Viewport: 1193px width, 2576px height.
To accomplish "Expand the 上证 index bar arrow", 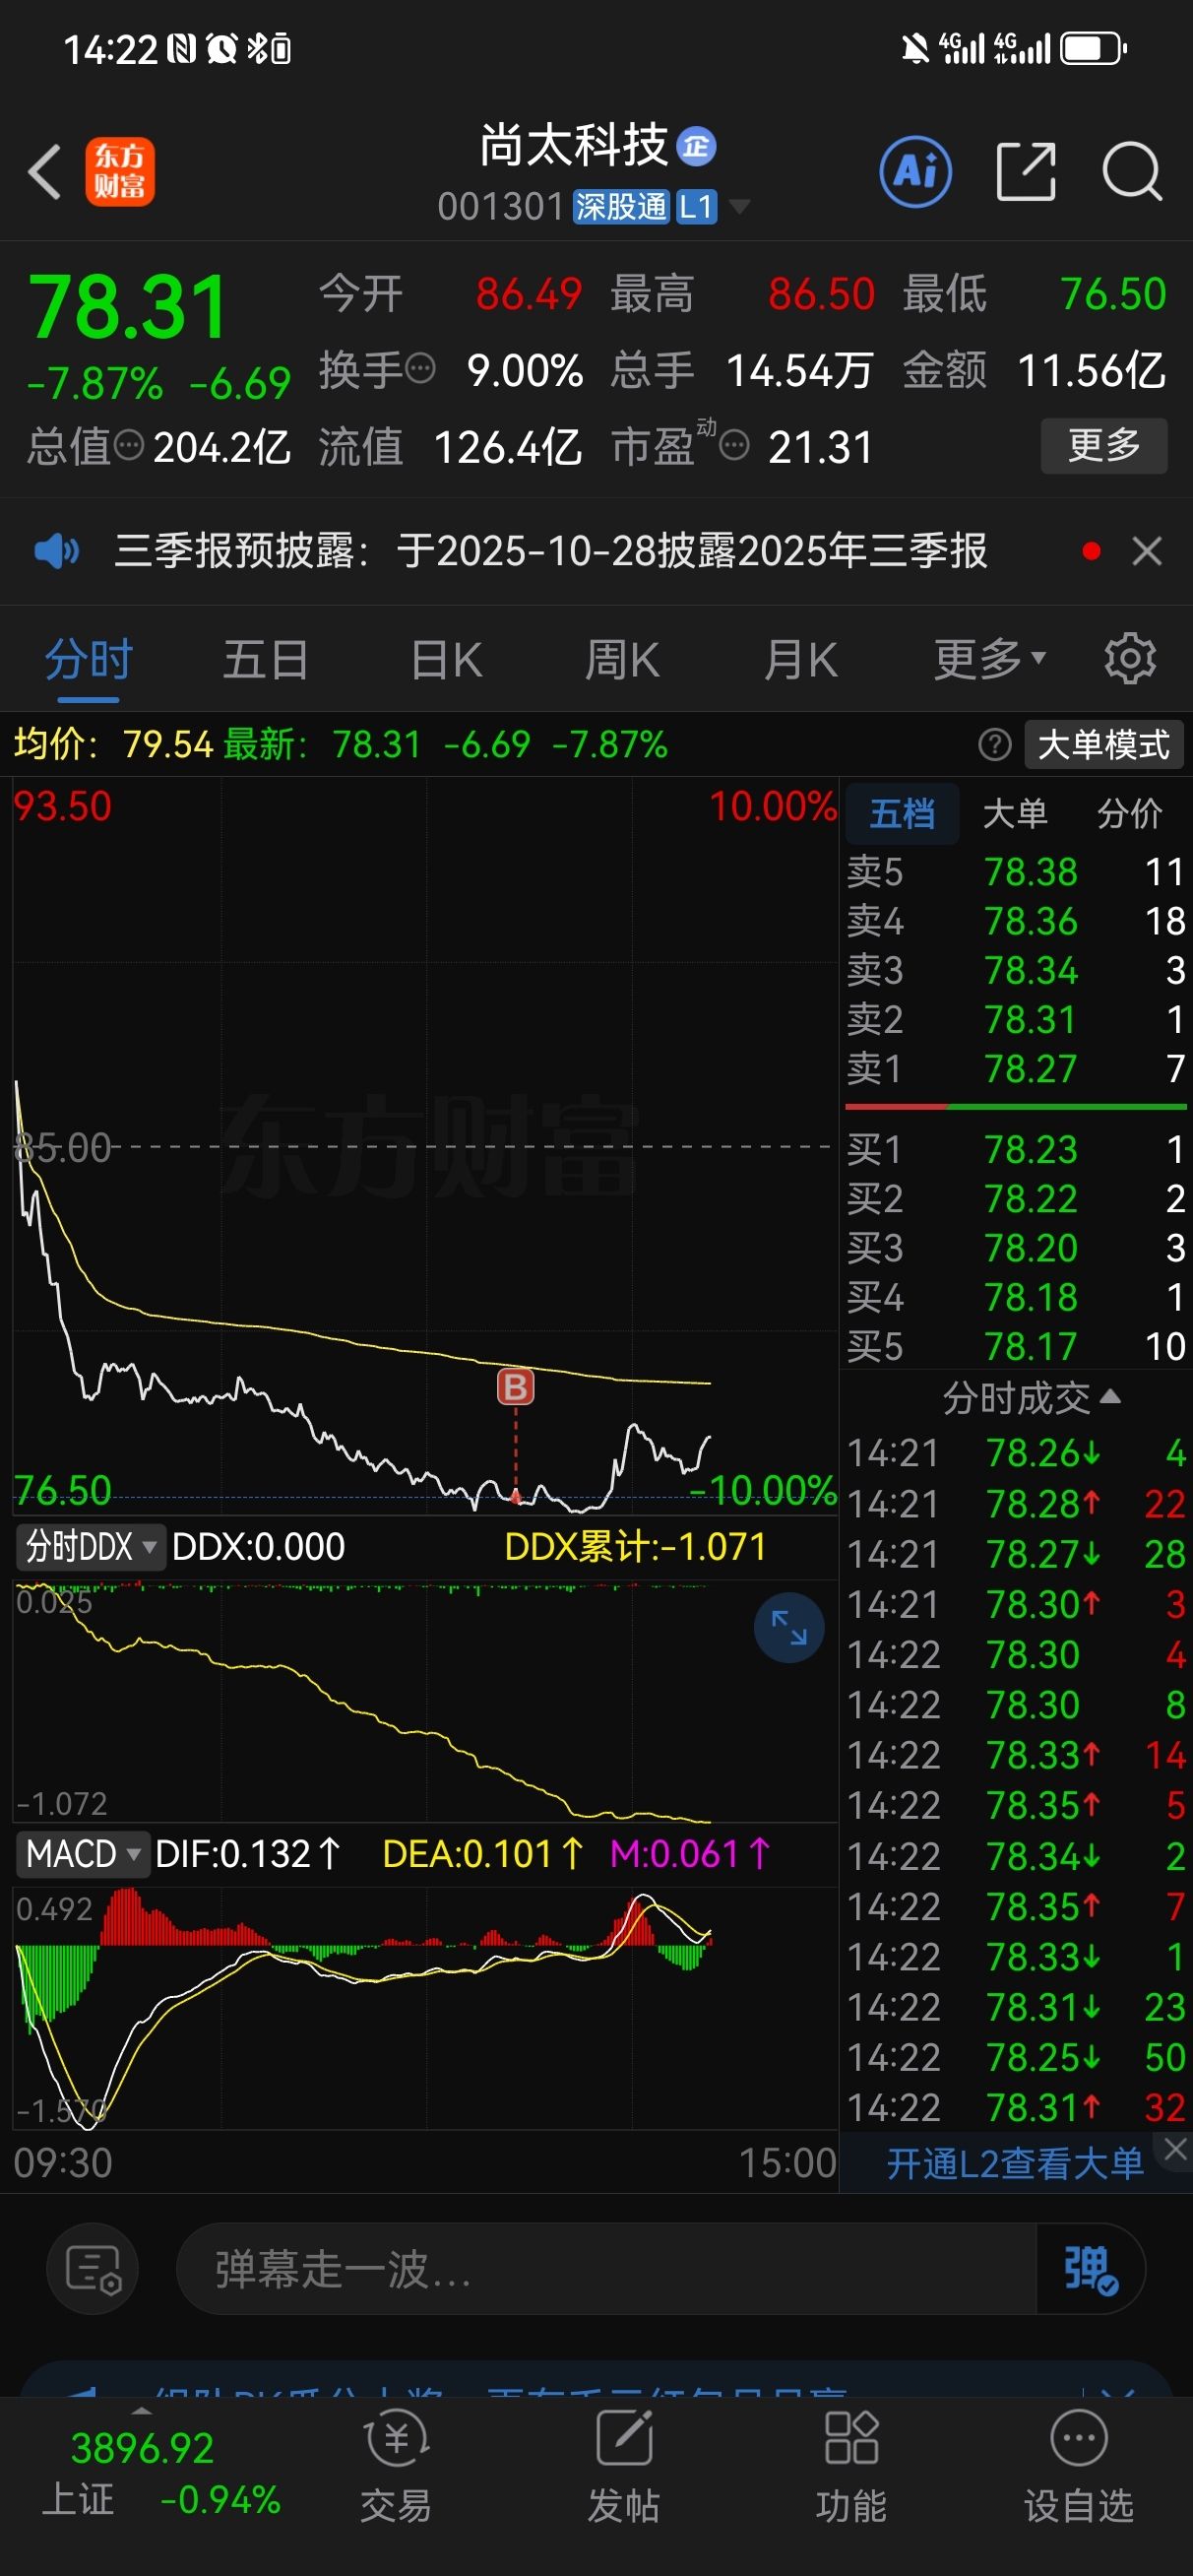I will pos(142,2412).
